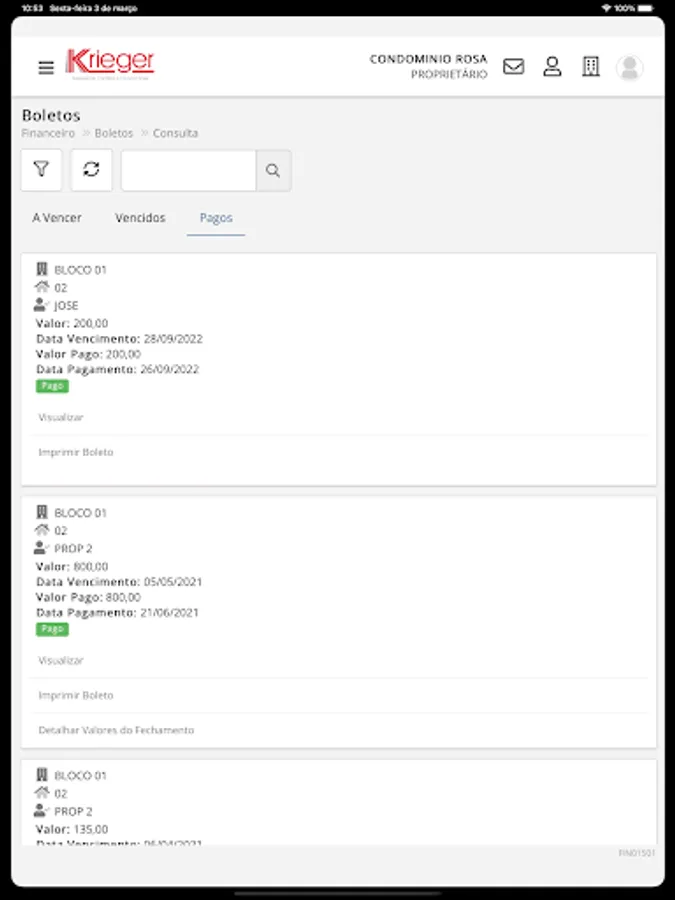This screenshot has height=900, width=675.
Task: Open the filter funnel button
Action: pos(41,170)
